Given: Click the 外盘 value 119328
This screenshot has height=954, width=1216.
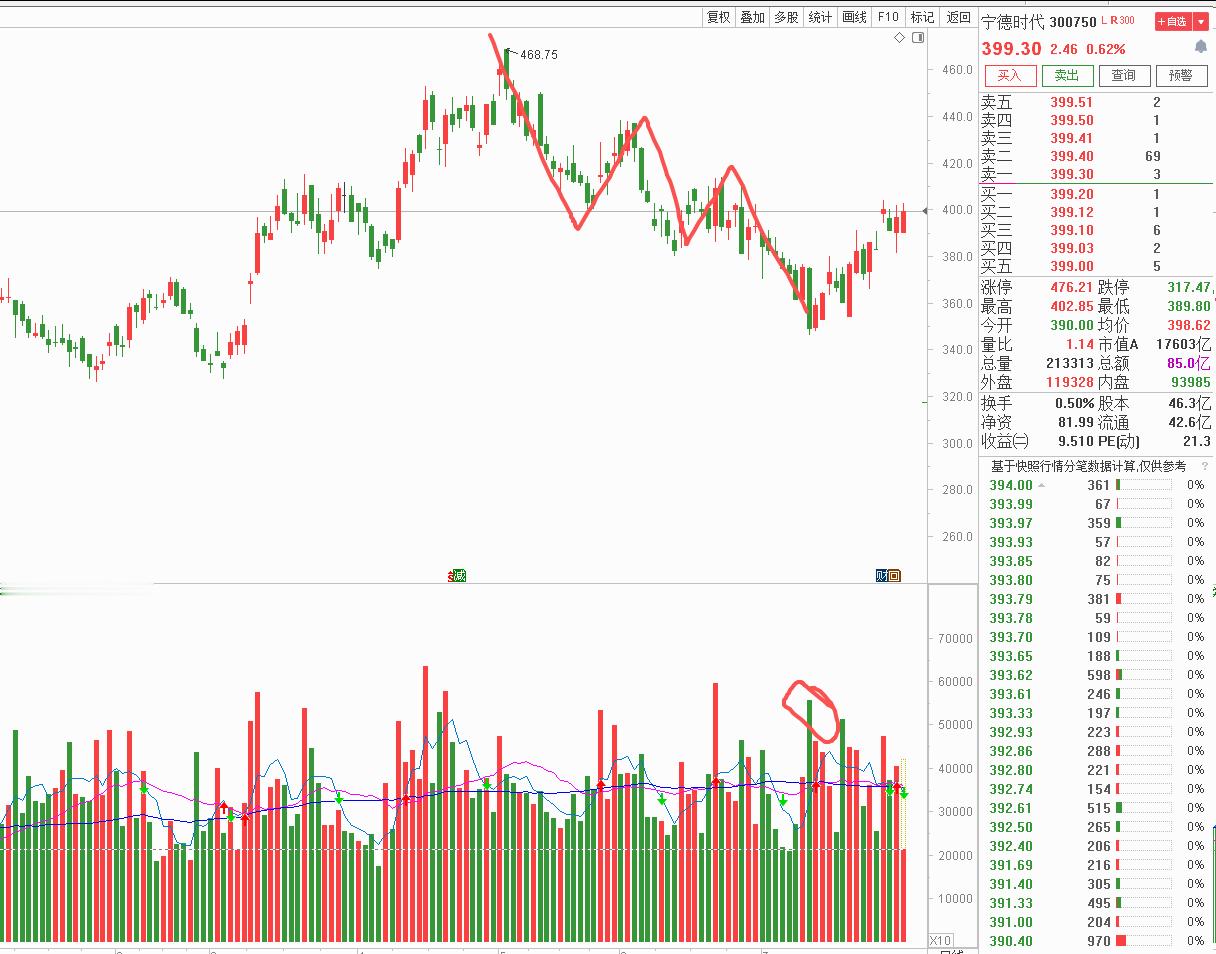Looking at the screenshot, I should point(1071,382).
